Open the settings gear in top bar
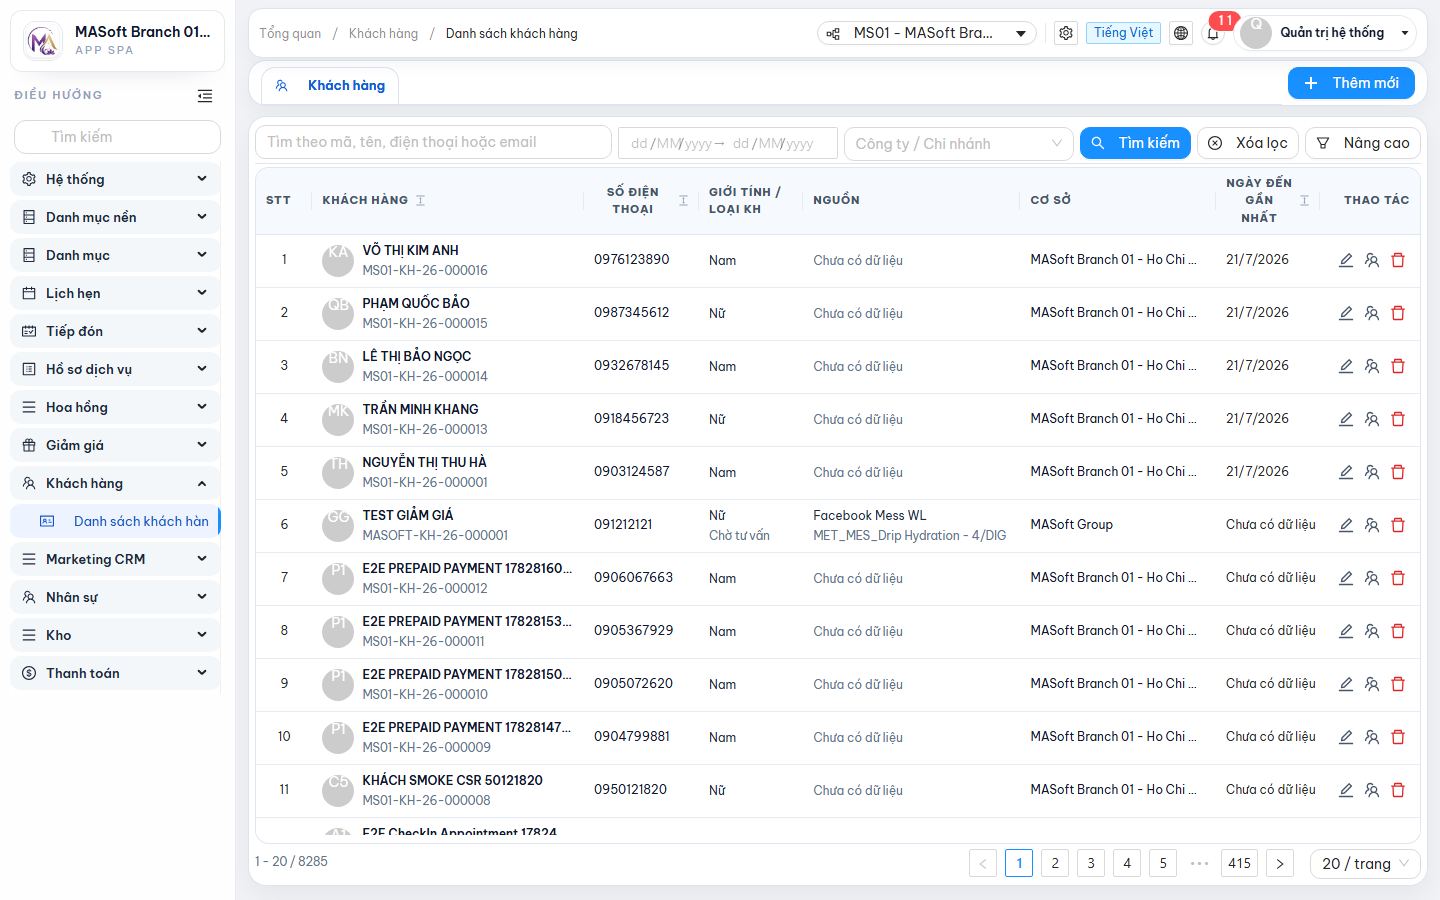 [x=1066, y=33]
